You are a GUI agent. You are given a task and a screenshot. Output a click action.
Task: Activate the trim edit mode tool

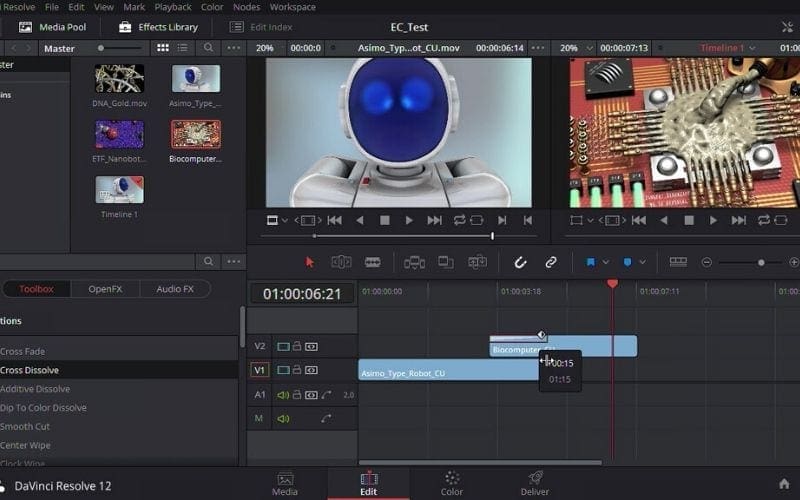point(341,262)
